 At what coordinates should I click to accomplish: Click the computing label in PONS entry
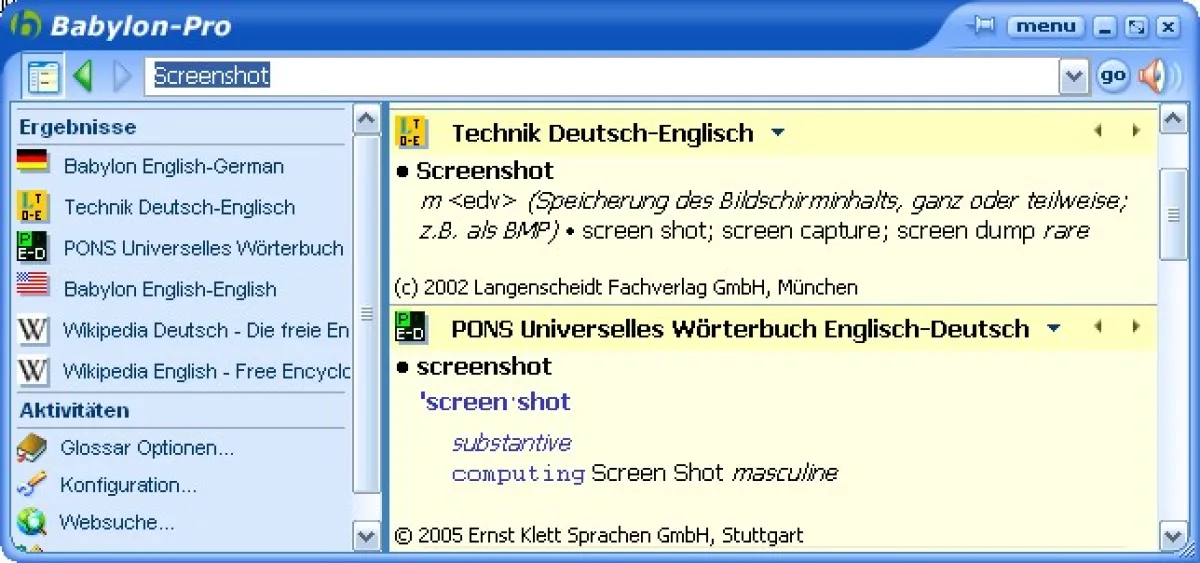tap(518, 474)
